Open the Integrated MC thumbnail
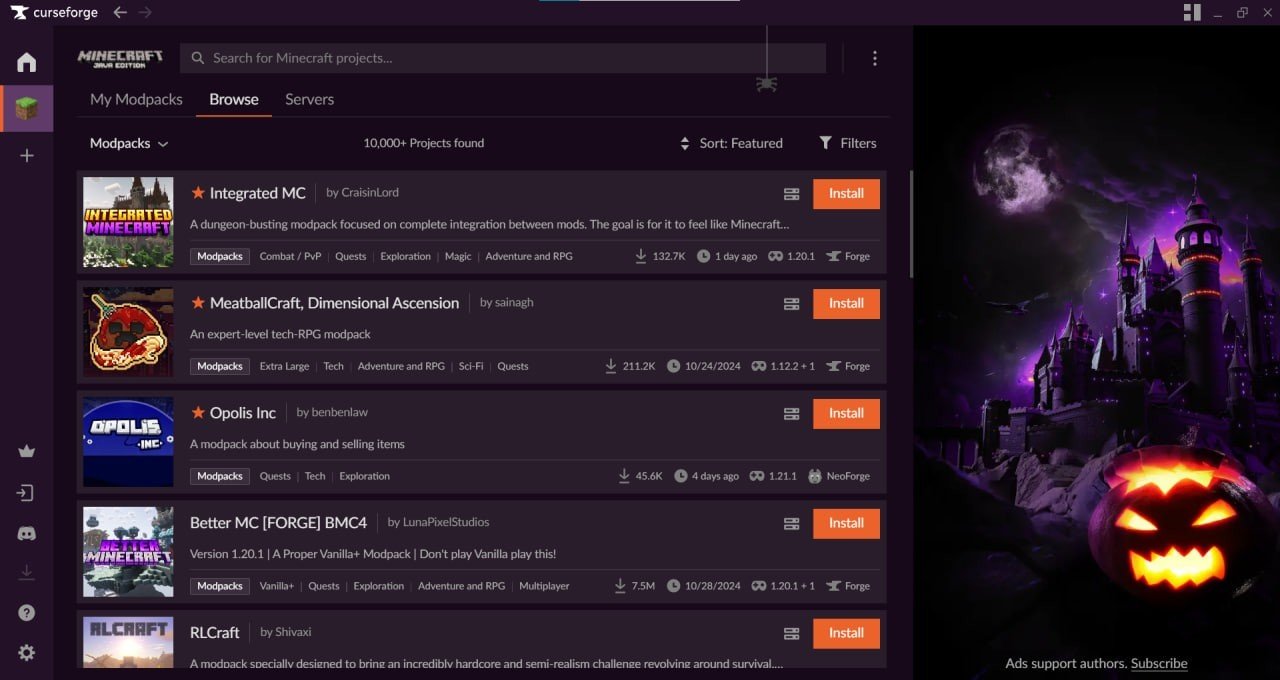Viewport: 1280px width, 680px height. coord(128,222)
